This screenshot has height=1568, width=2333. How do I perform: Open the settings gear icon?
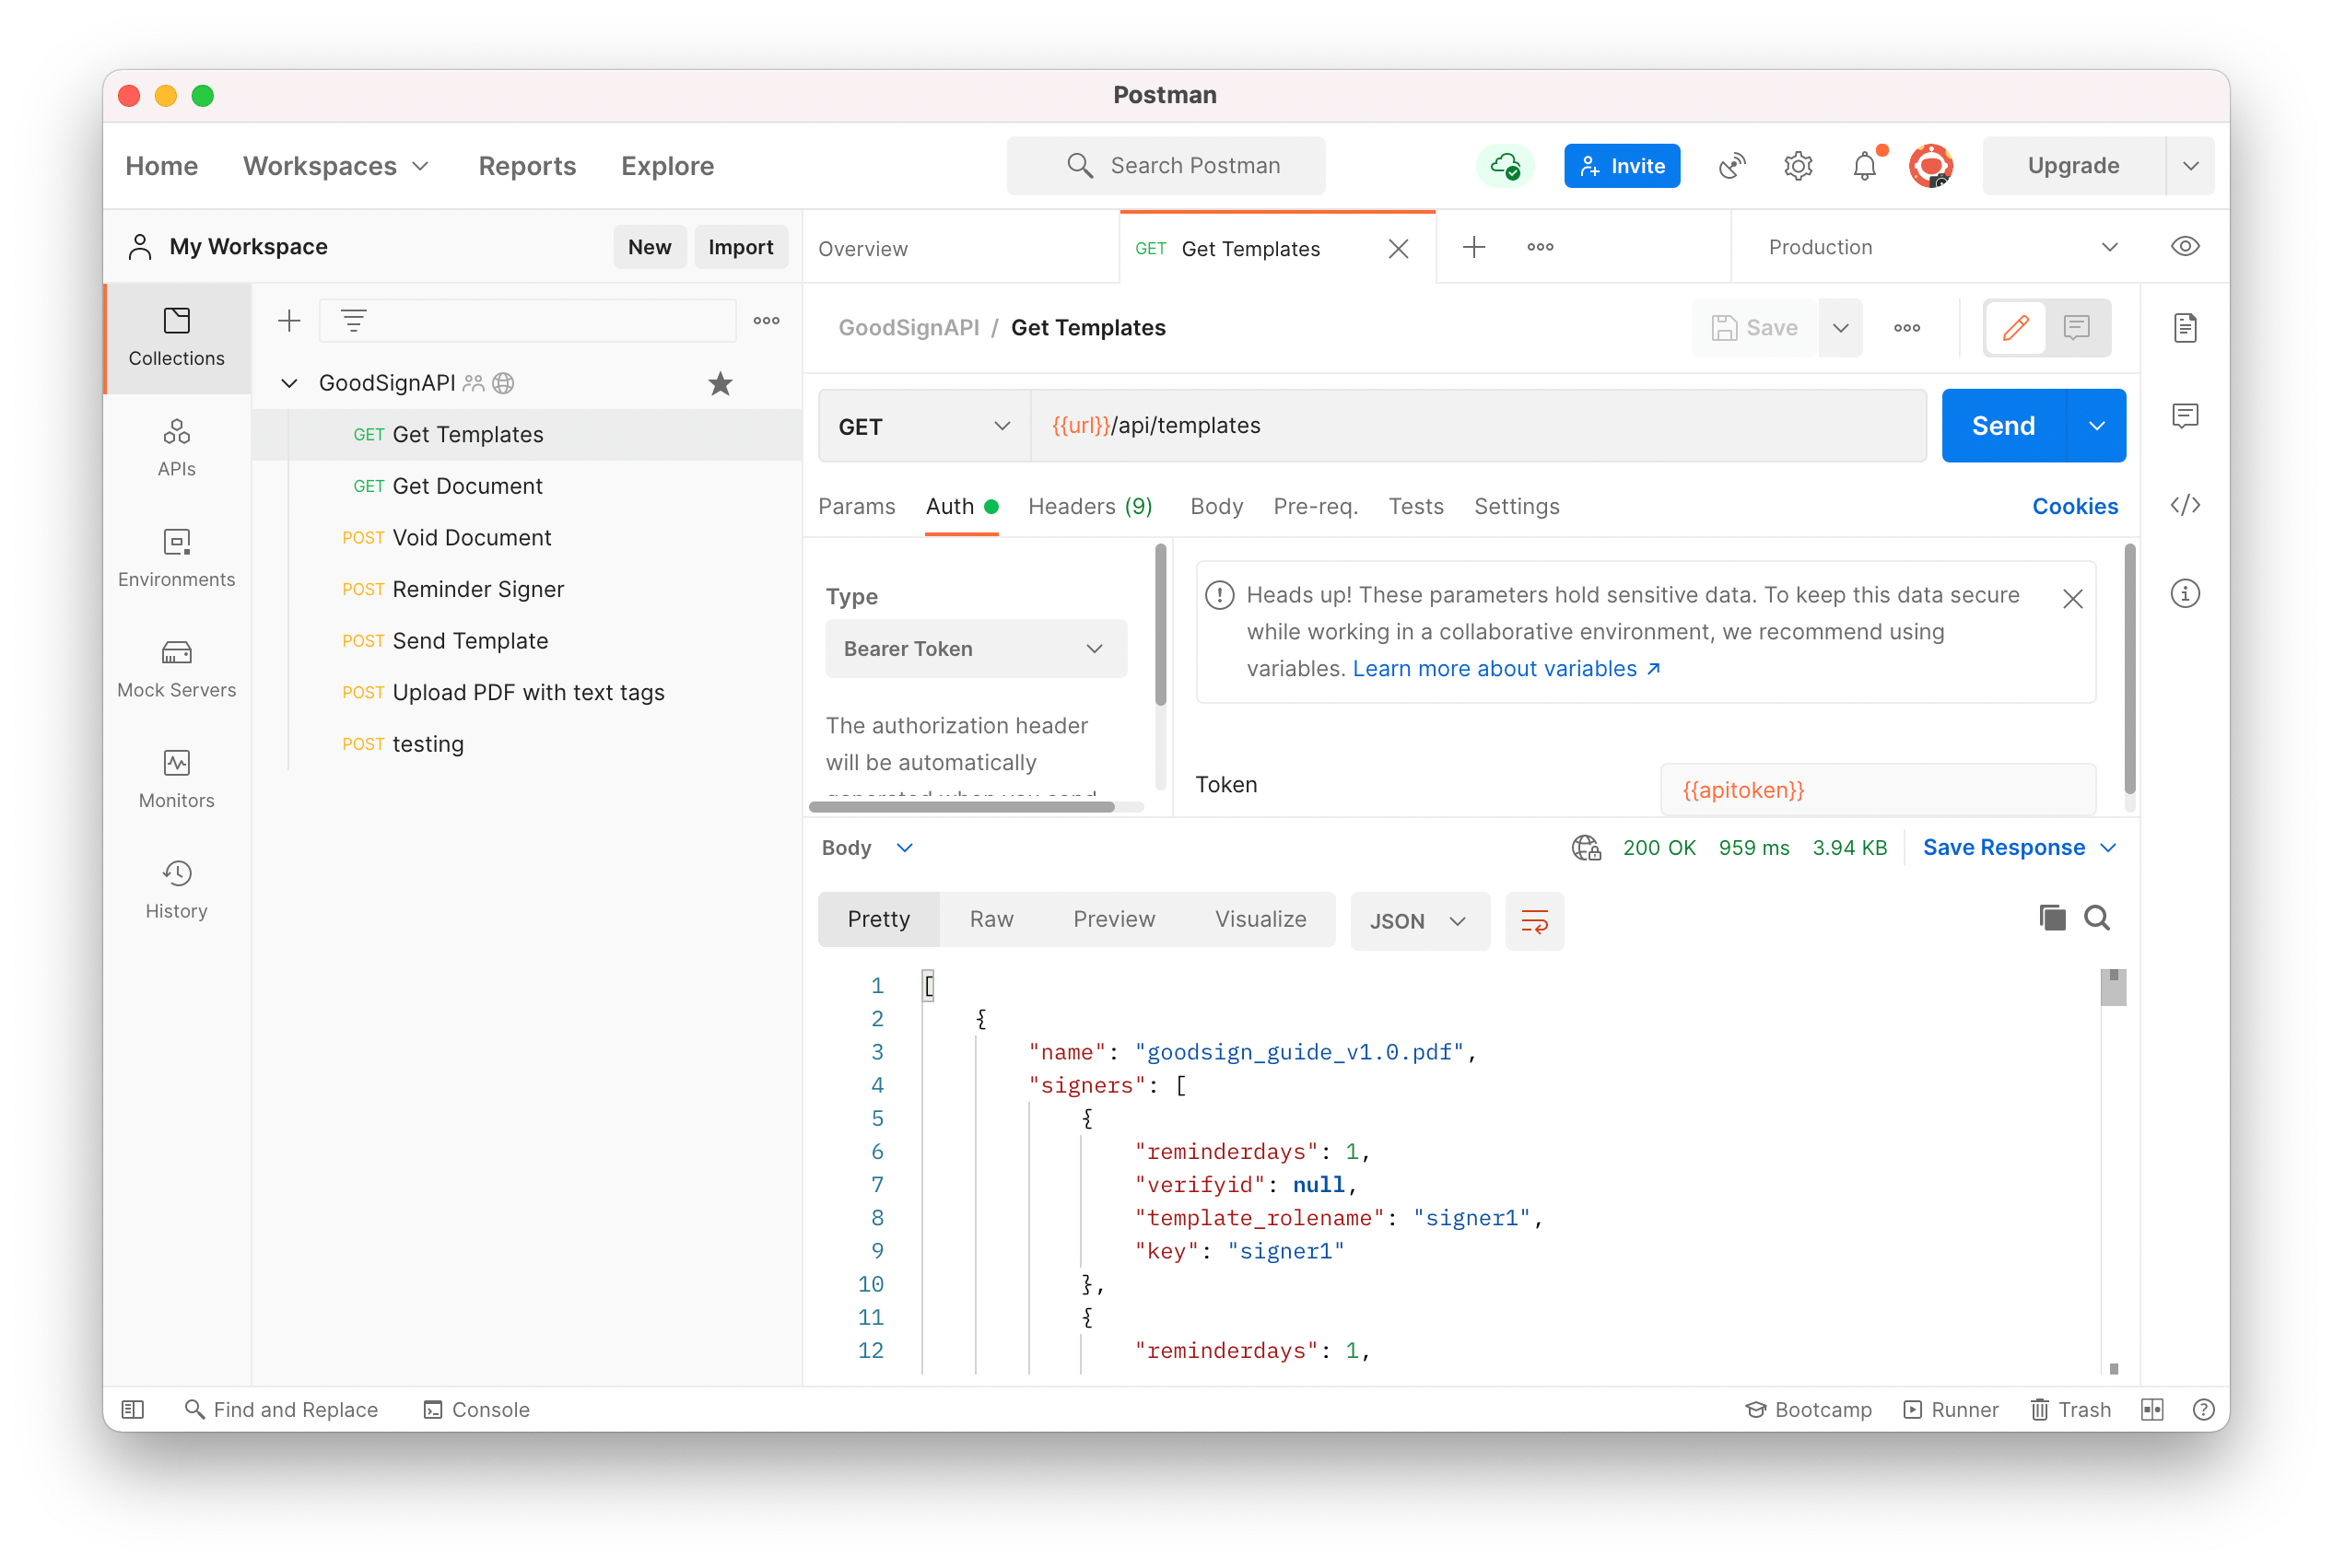tap(1797, 165)
